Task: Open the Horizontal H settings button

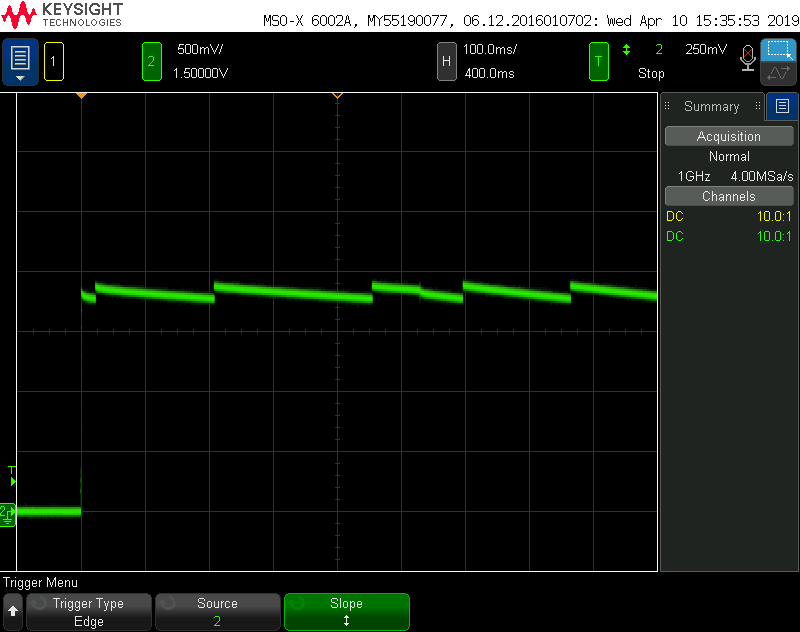Action: 446,62
